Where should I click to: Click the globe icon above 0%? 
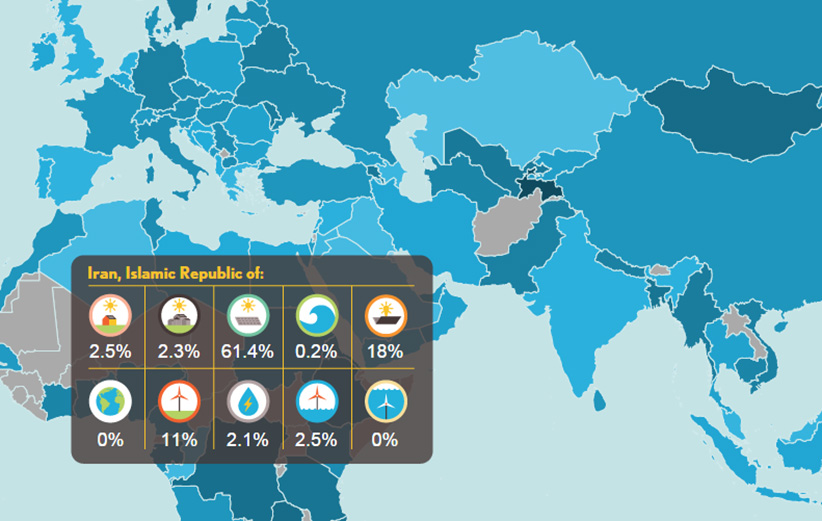tap(110, 401)
